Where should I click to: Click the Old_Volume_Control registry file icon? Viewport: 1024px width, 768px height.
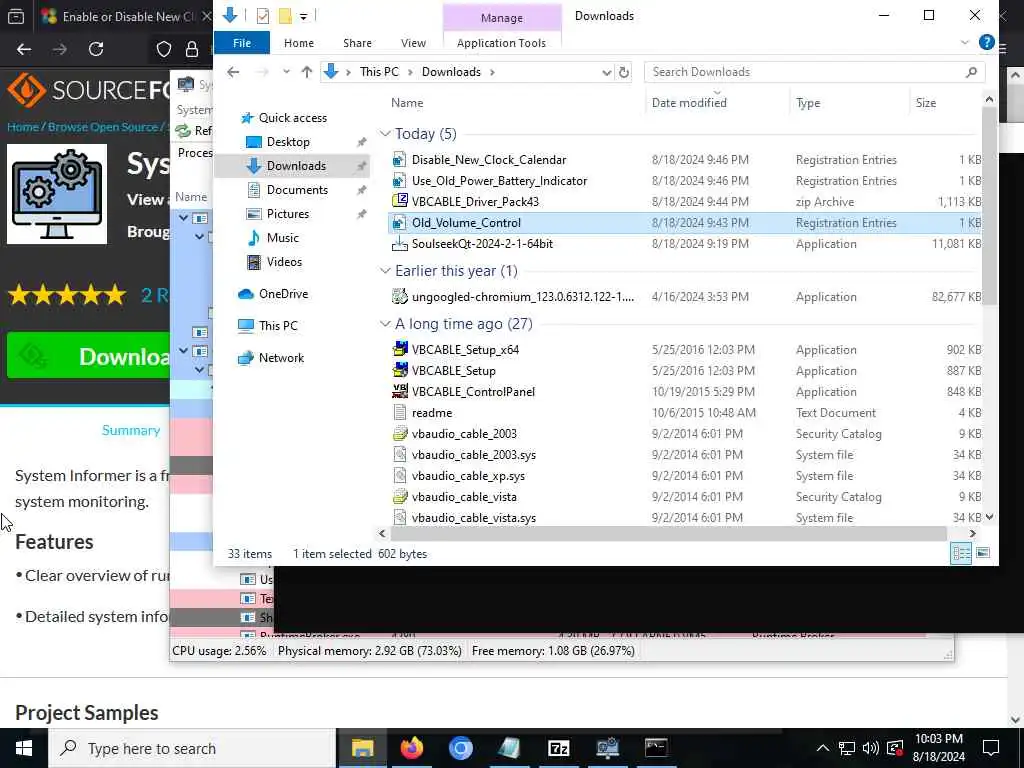pos(399,223)
